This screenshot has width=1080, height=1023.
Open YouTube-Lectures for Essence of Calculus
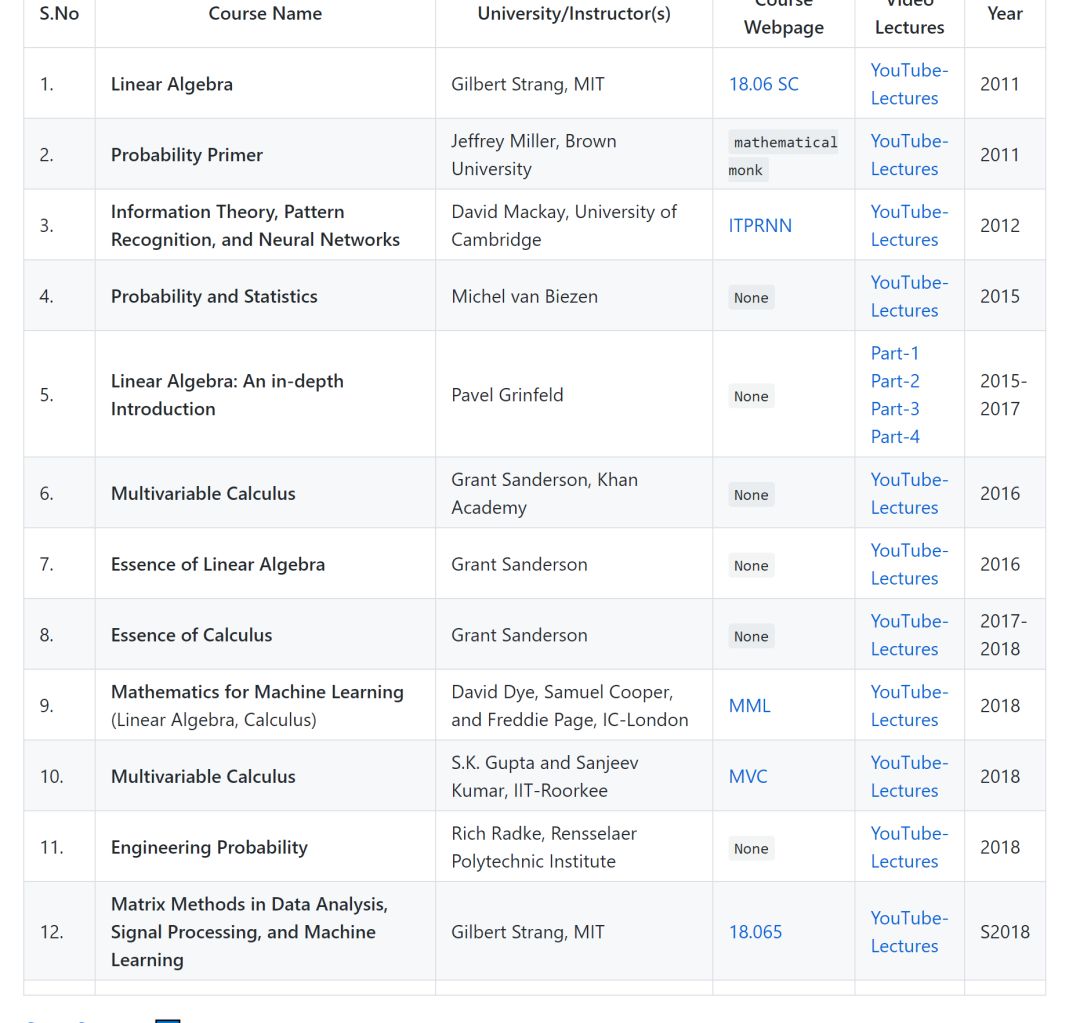(908, 635)
